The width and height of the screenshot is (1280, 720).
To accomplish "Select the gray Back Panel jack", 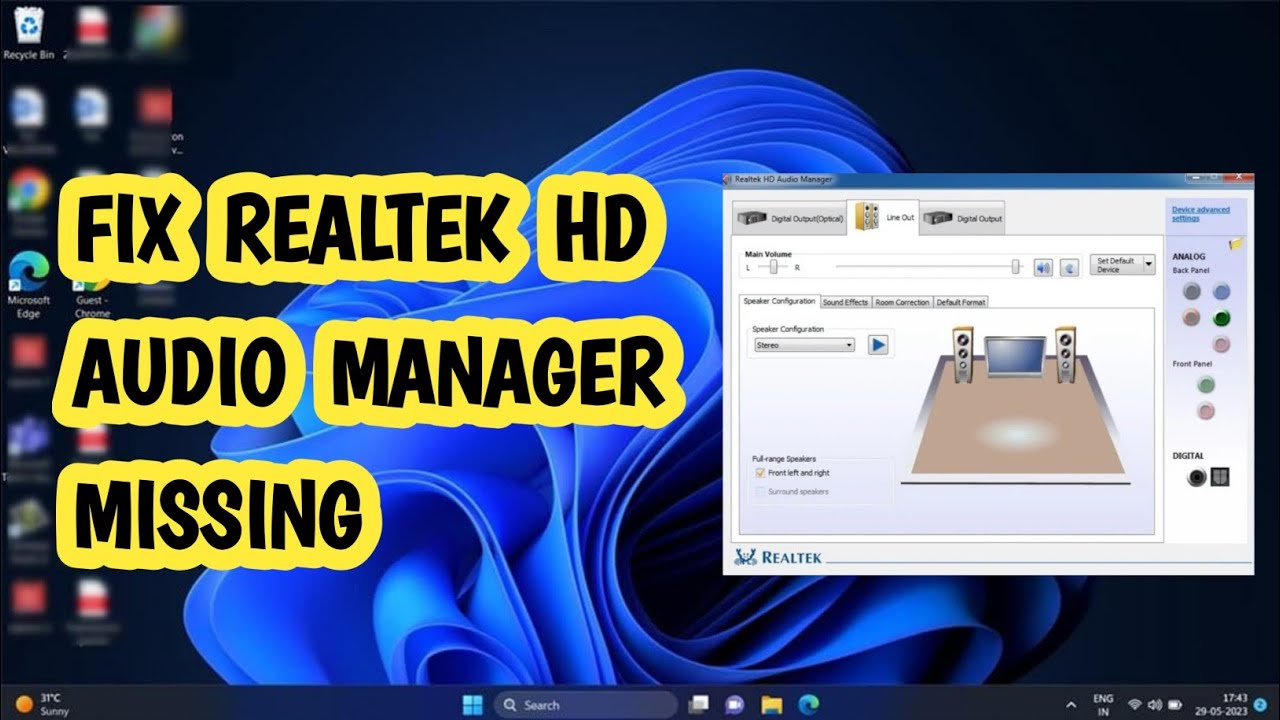I will click(1191, 292).
